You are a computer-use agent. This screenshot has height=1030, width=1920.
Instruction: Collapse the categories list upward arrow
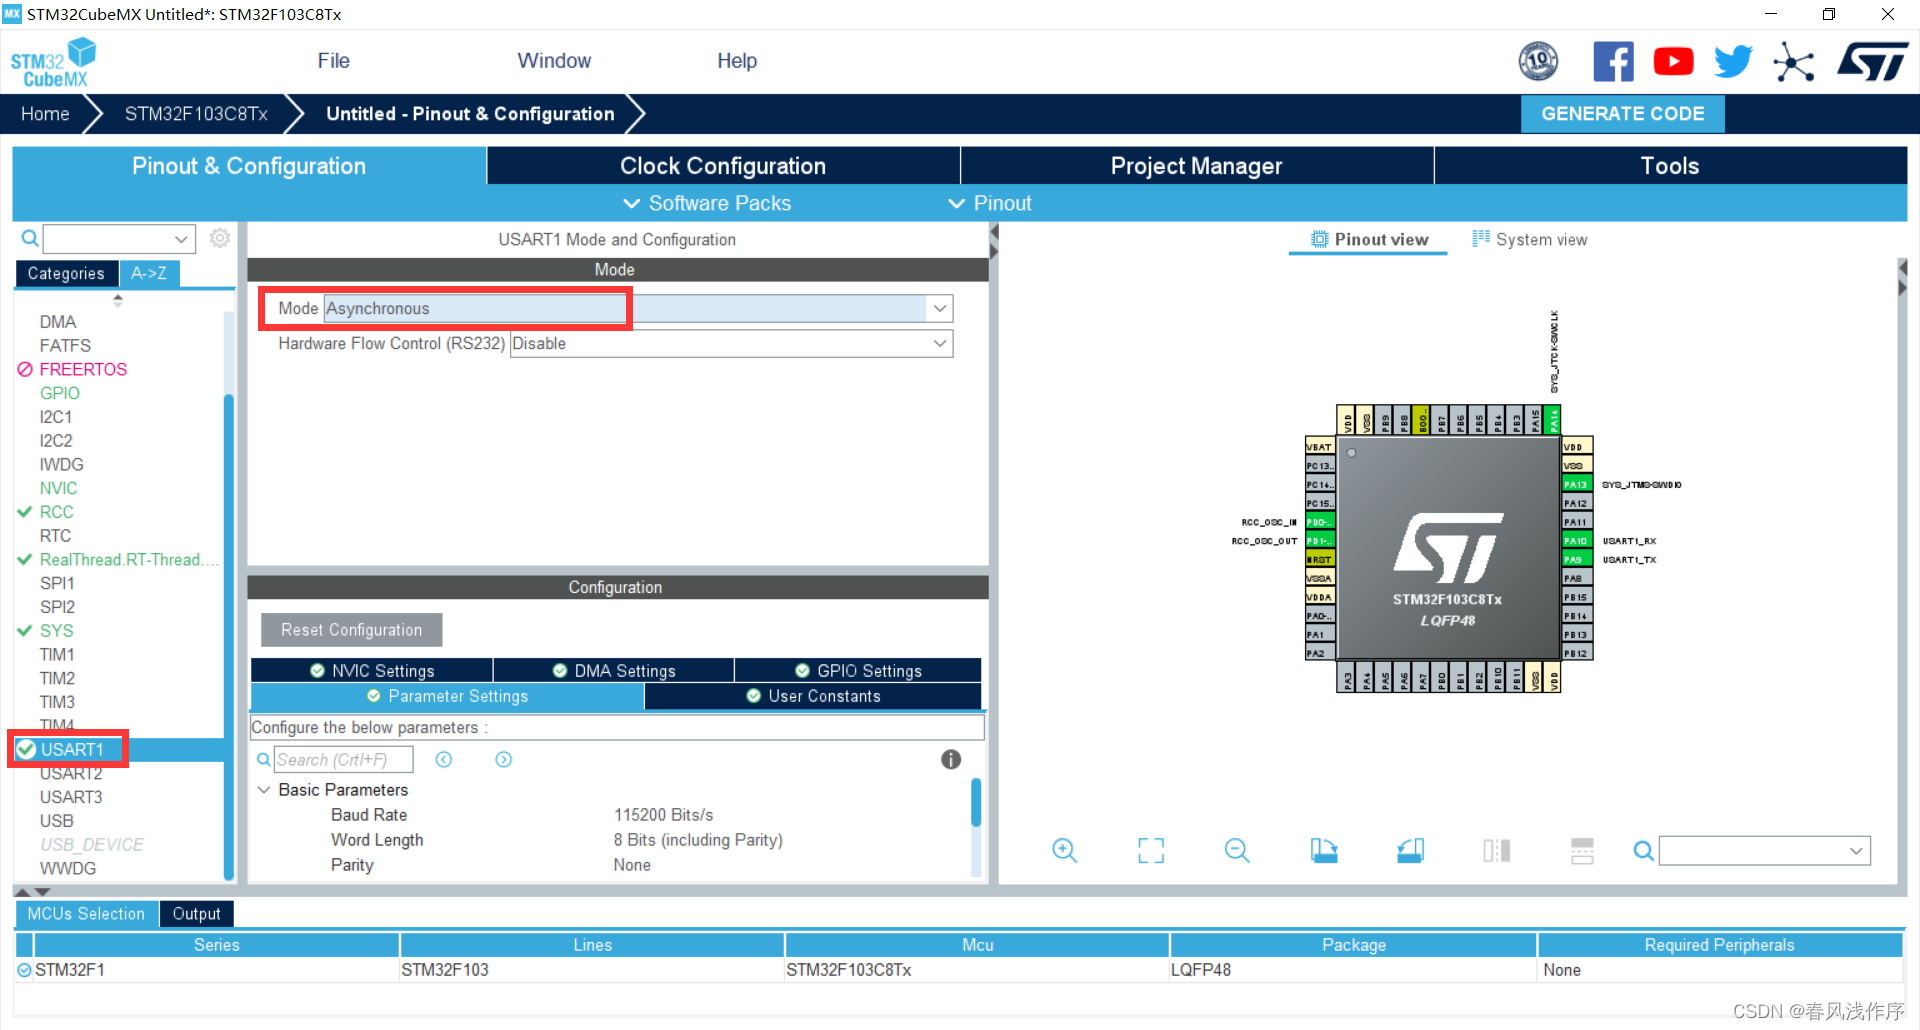pos(118,299)
